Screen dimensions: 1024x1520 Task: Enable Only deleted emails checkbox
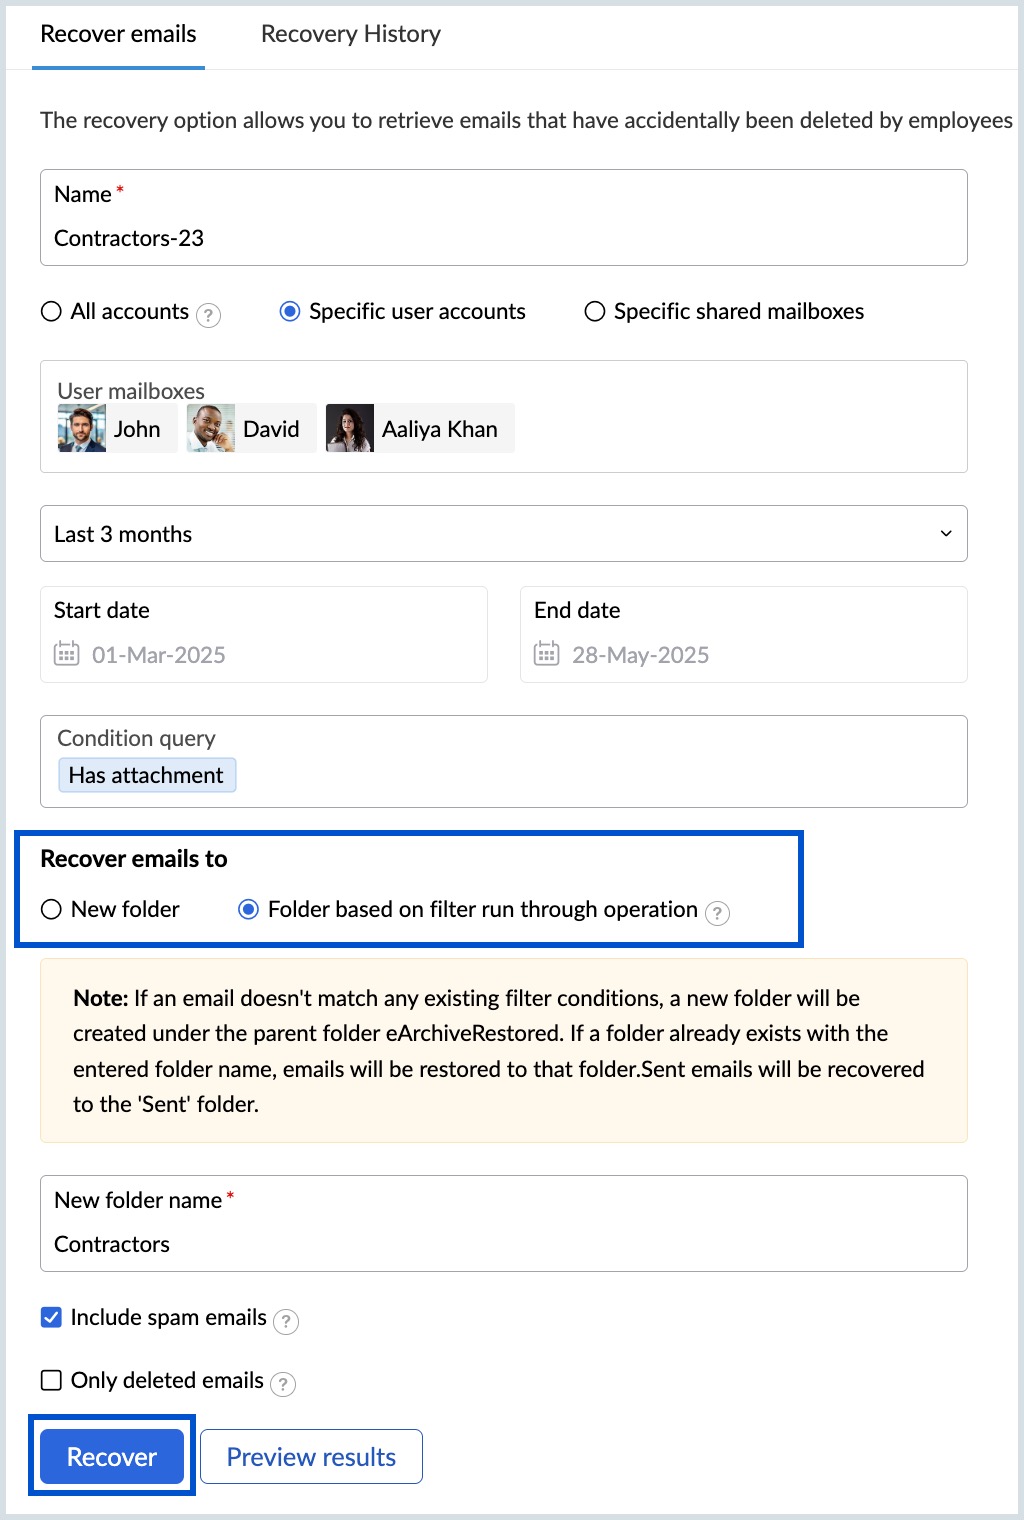point(51,1380)
